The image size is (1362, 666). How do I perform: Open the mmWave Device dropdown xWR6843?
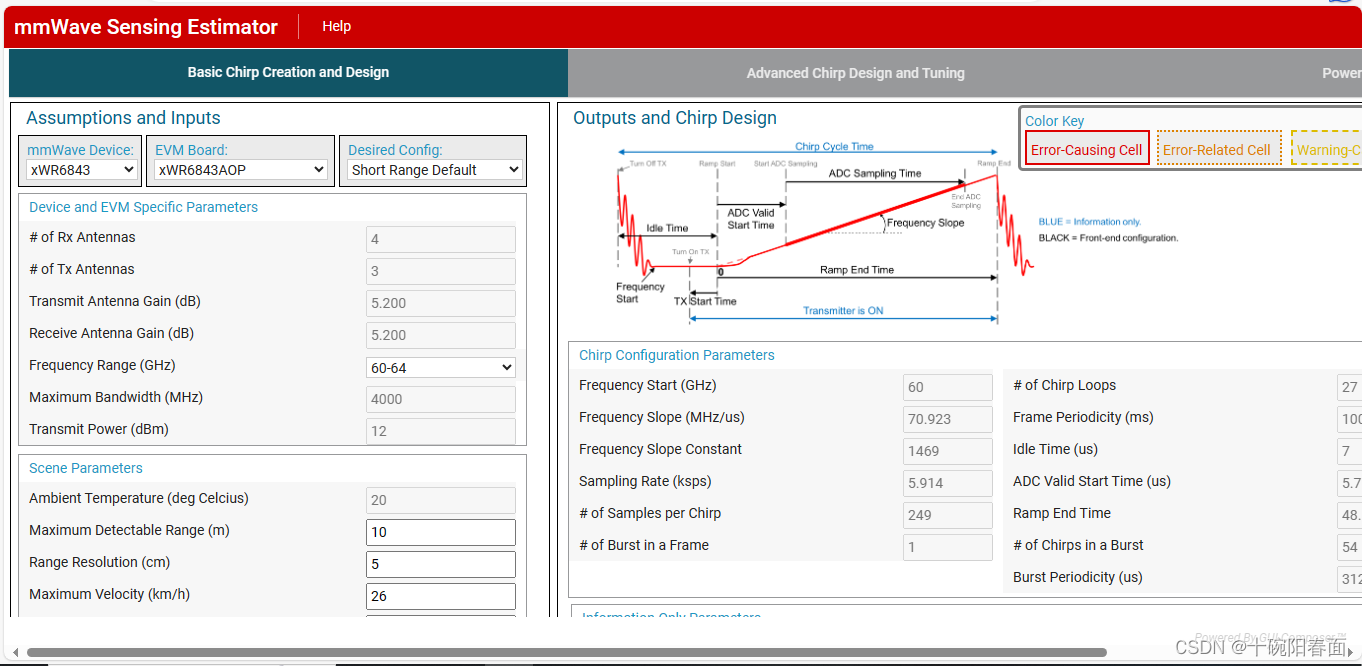(81, 170)
